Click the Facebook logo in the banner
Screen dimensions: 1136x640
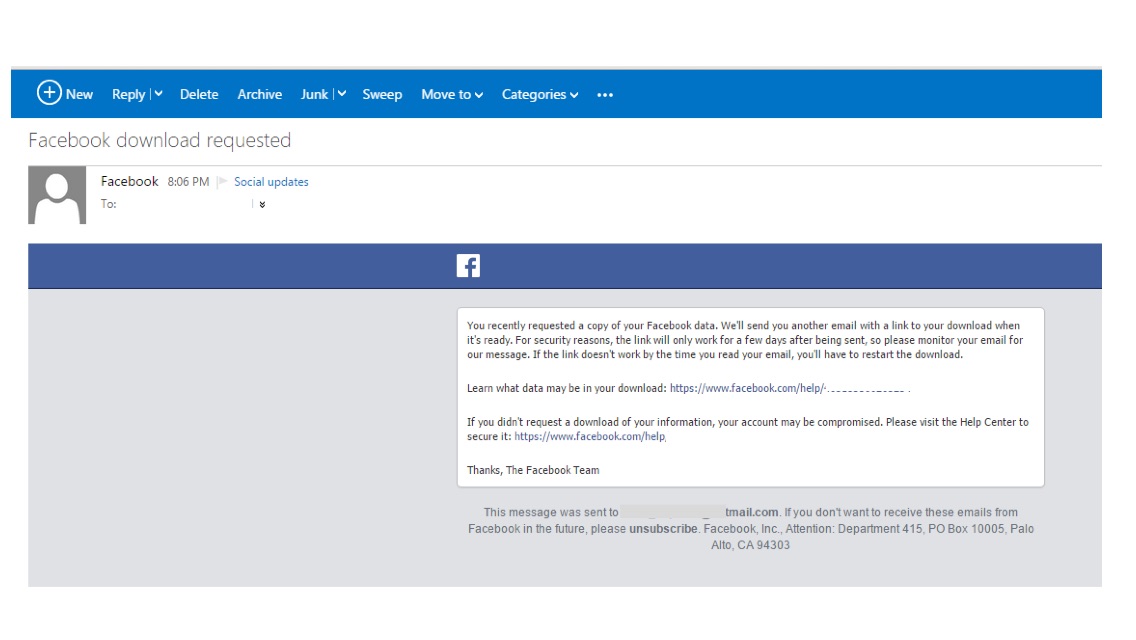pyautogui.click(x=468, y=266)
